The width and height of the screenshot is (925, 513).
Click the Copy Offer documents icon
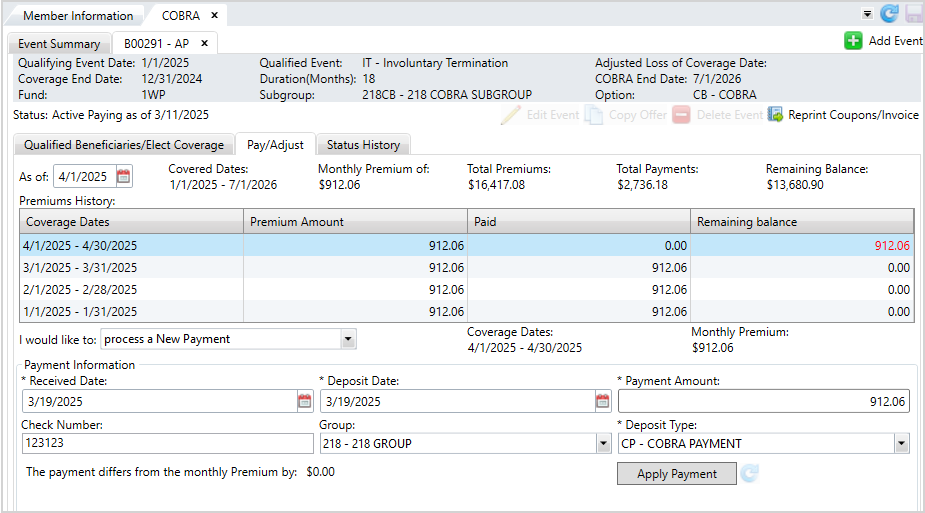[593, 115]
